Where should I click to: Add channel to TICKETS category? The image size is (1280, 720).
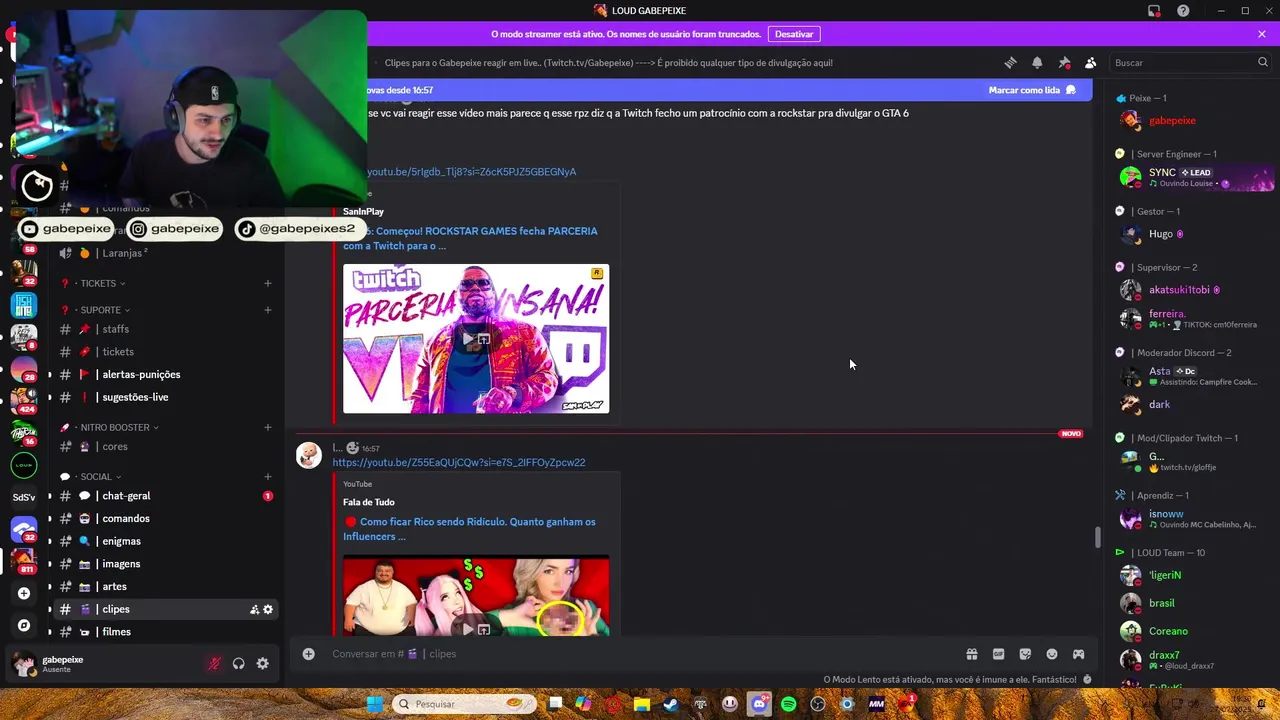tap(267, 283)
